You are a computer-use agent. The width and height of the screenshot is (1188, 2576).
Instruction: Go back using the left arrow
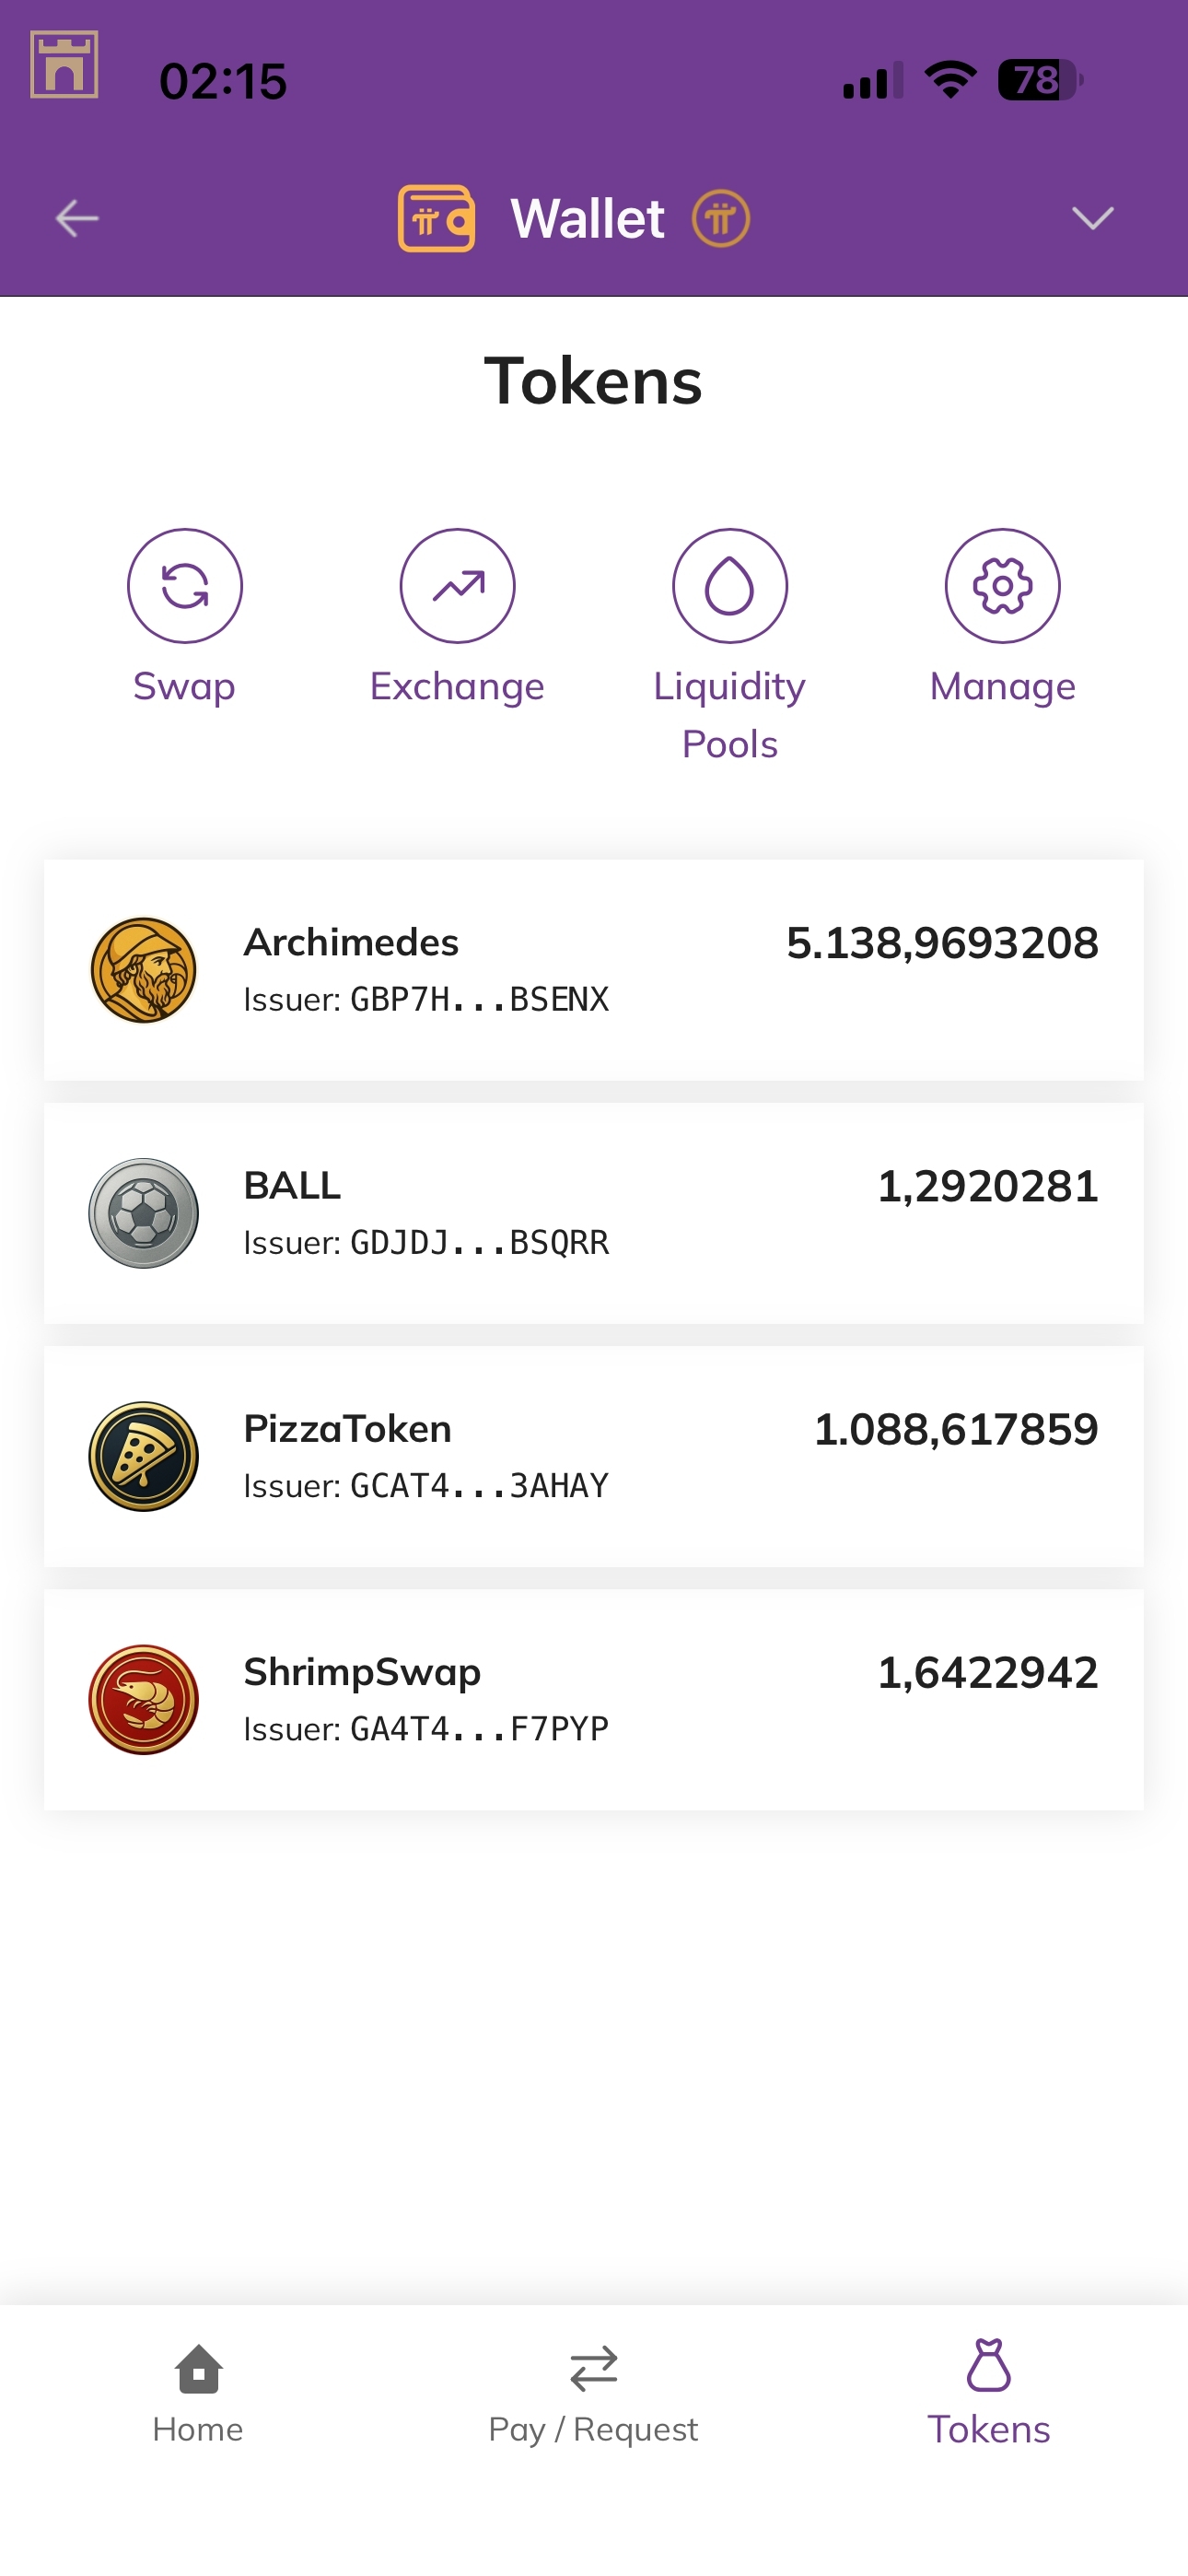click(x=77, y=218)
